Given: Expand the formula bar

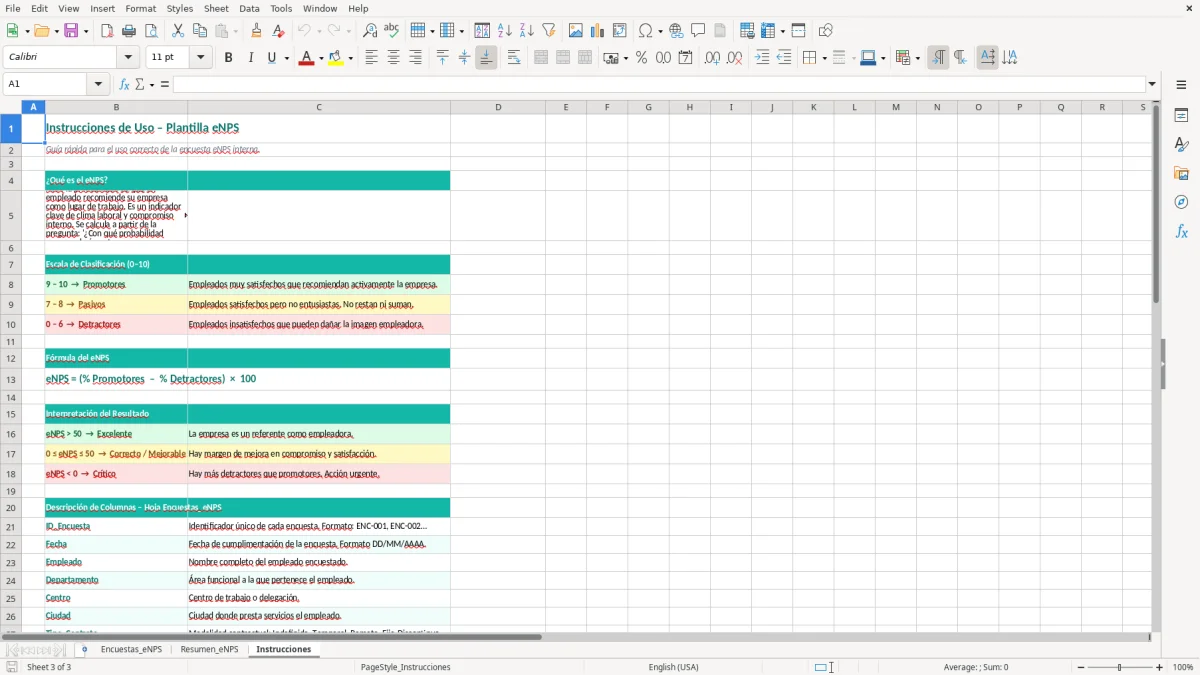Looking at the screenshot, I should 1152,84.
